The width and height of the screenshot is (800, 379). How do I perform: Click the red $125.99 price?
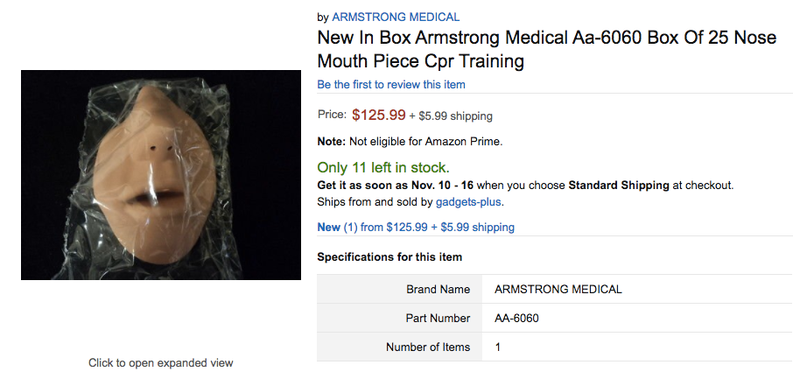click(x=379, y=115)
